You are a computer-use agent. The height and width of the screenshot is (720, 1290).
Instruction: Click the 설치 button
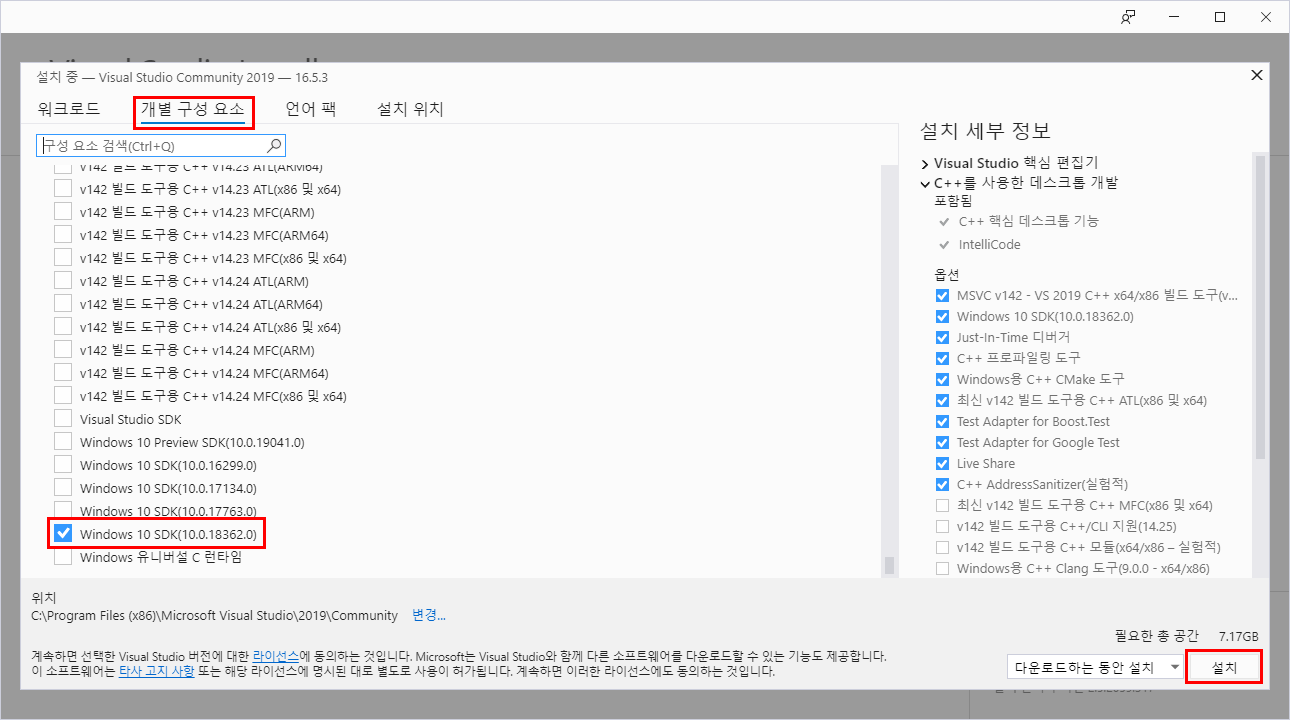pos(1223,667)
